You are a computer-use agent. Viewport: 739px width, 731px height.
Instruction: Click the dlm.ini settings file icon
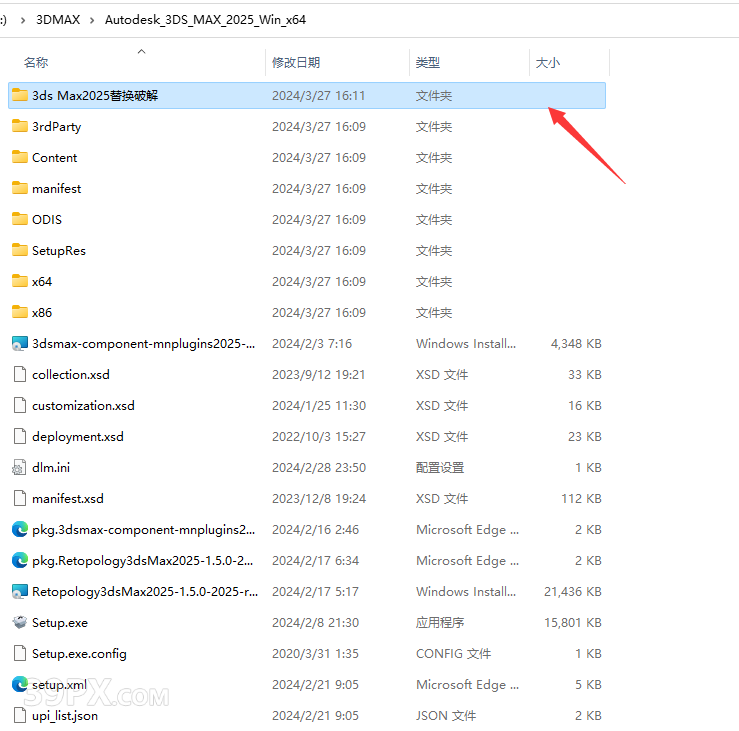click(19, 468)
